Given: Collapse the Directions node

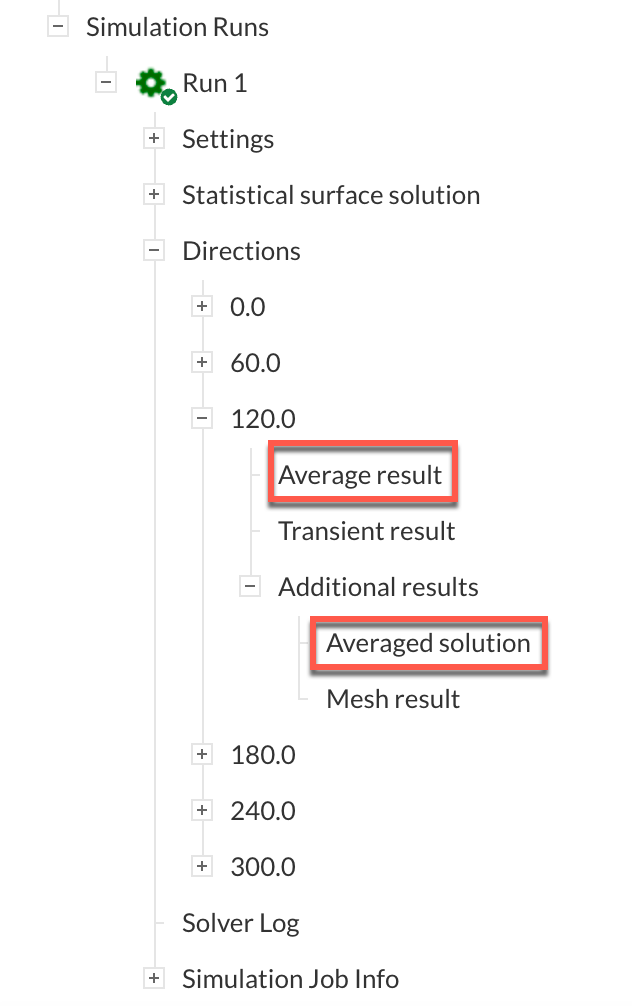Looking at the screenshot, I should pos(154,251).
